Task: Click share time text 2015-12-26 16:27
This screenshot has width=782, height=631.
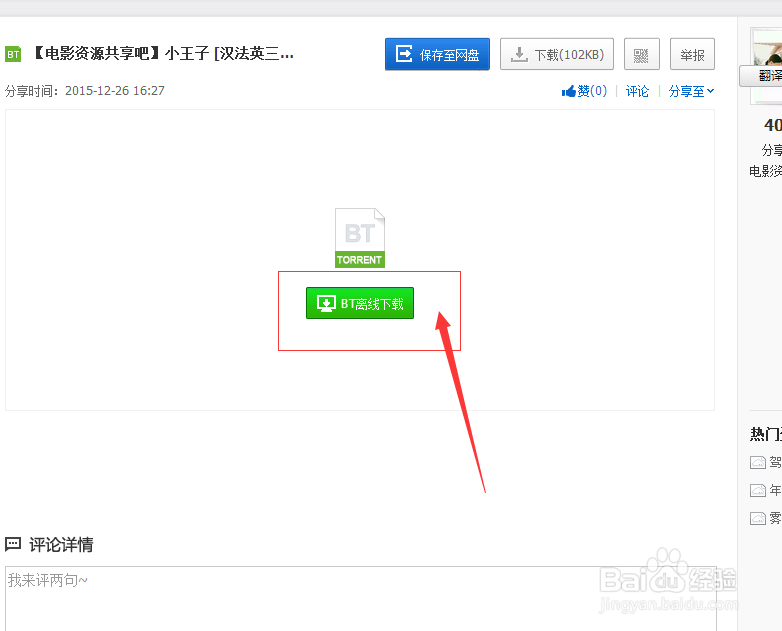Action: (x=115, y=91)
